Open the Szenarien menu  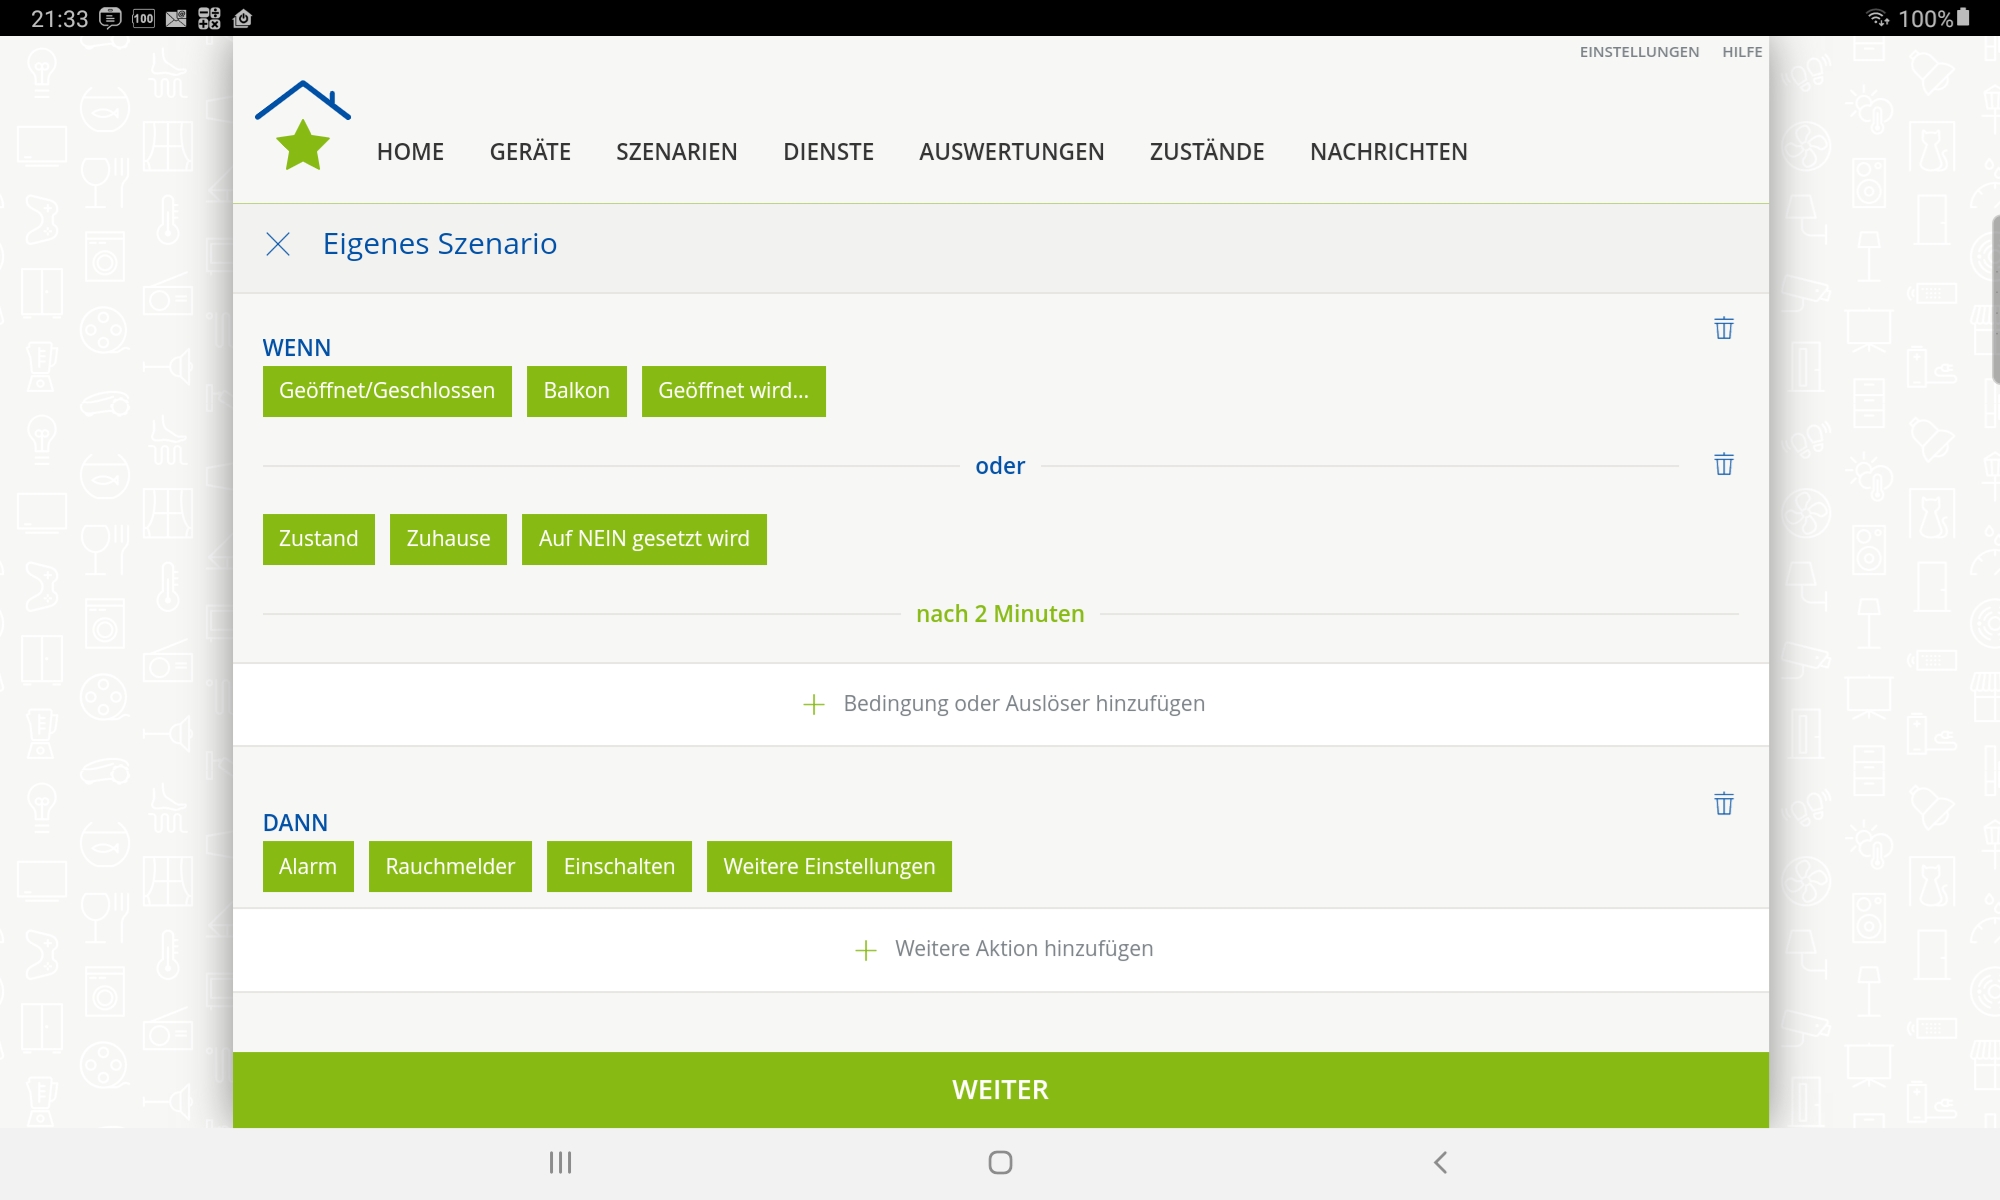[x=676, y=152]
